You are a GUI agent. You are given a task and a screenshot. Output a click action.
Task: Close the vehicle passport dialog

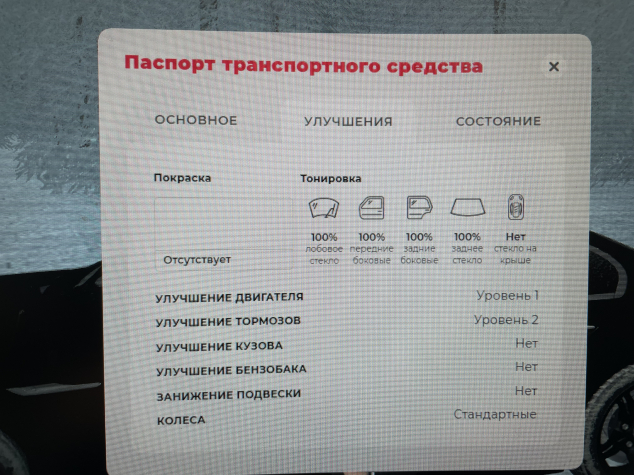(x=554, y=67)
